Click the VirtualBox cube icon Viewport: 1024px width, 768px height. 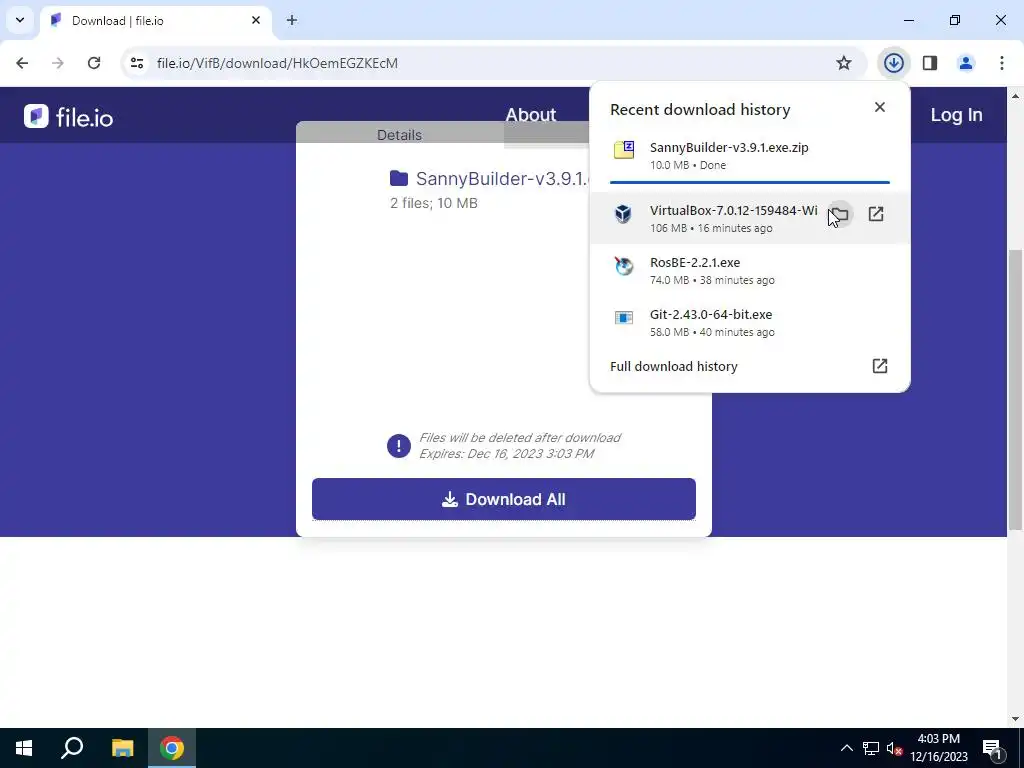[623, 214]
